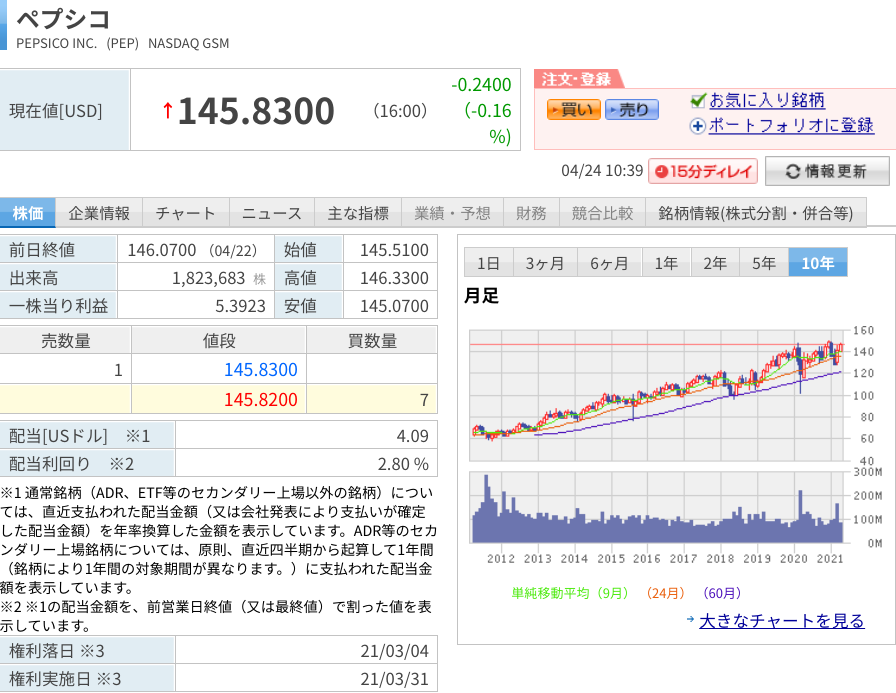Image resolution: width=896 pixels, height=693 pixels.
Task: Set chart period to 6ヶ月
Action: pos(610,263)
